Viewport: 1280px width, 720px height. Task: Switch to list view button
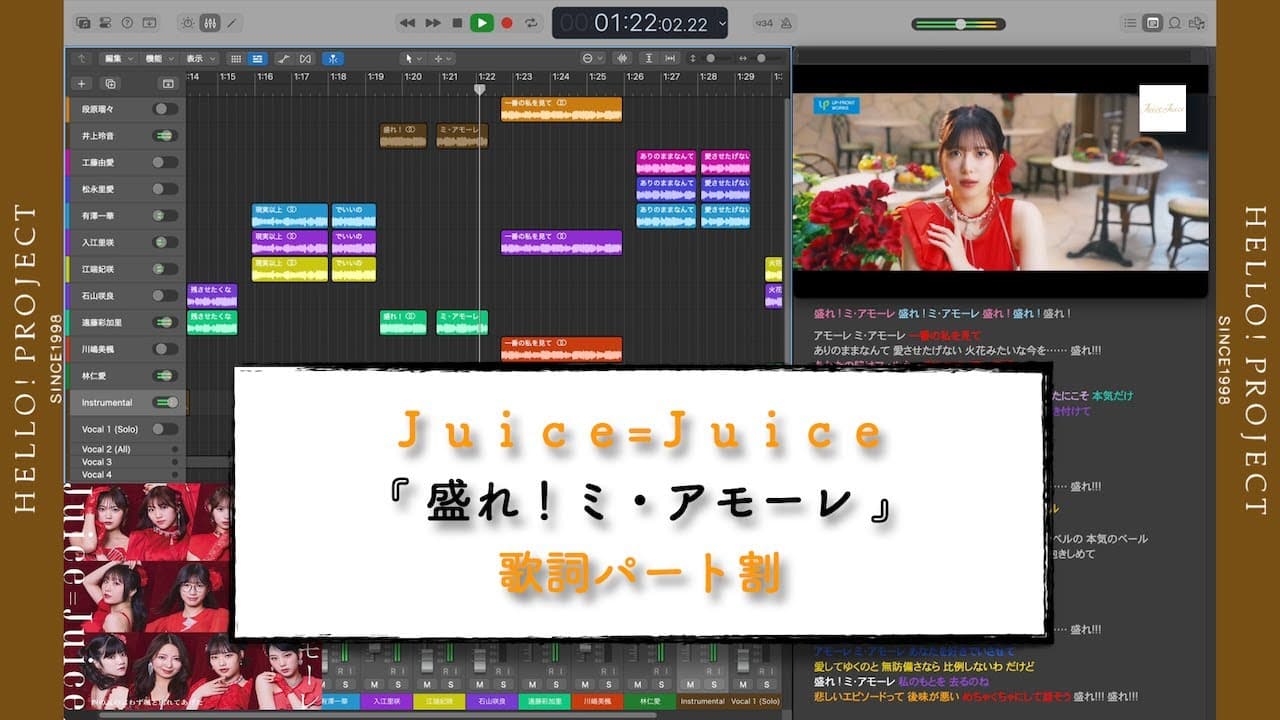257,59
